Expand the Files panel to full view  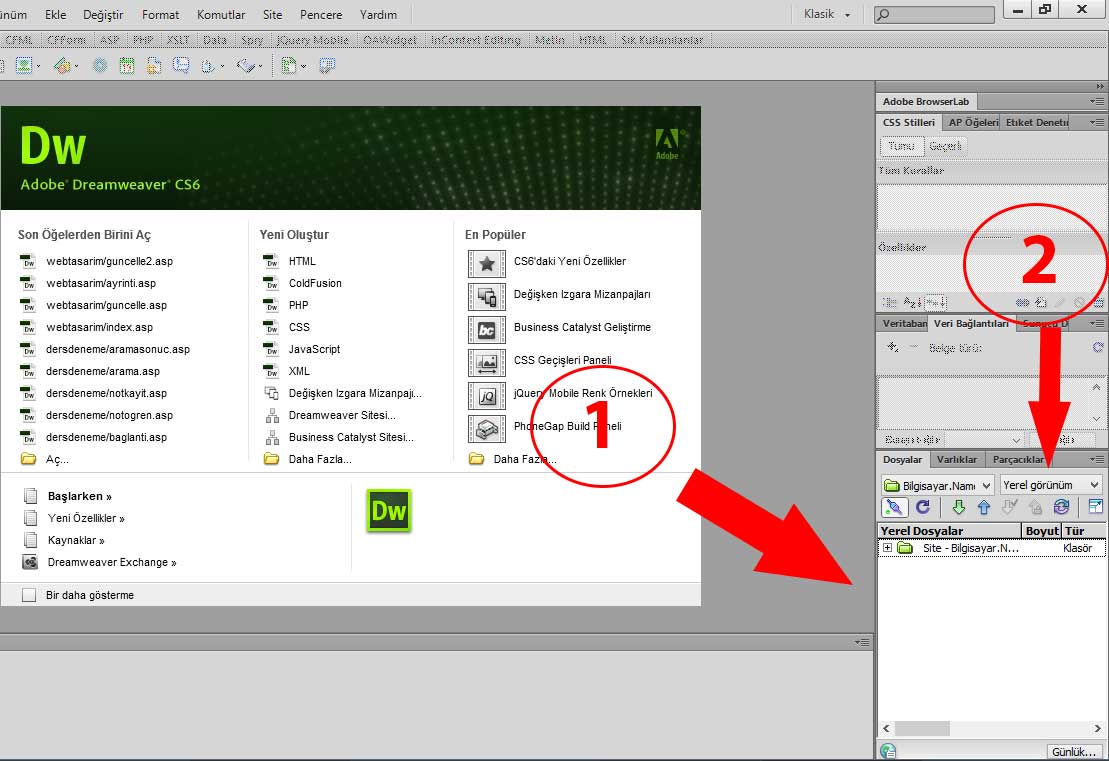tap(1095, 506)
